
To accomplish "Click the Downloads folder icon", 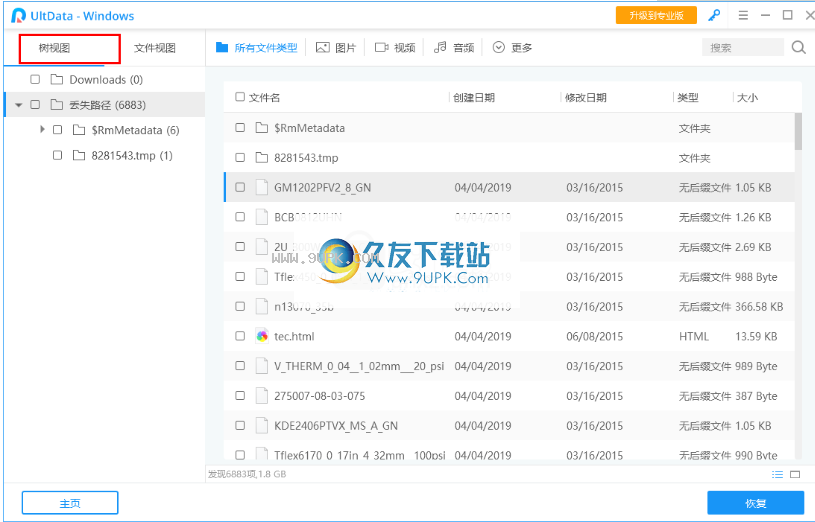I will tap(57, 80).
